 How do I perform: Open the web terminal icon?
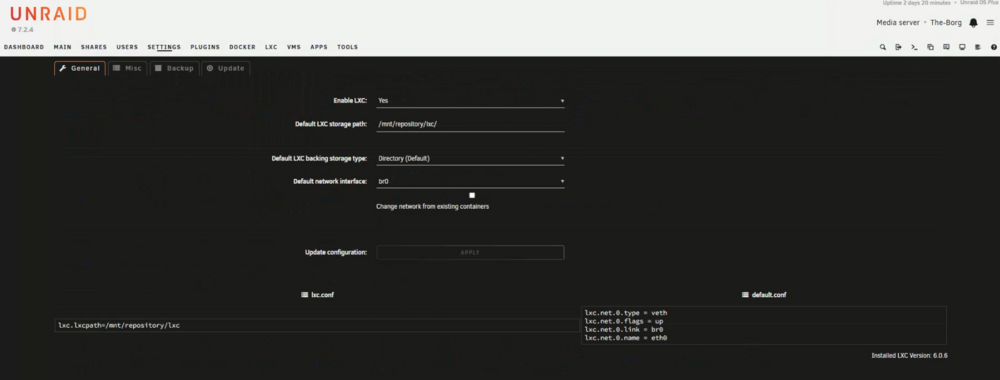914,47
